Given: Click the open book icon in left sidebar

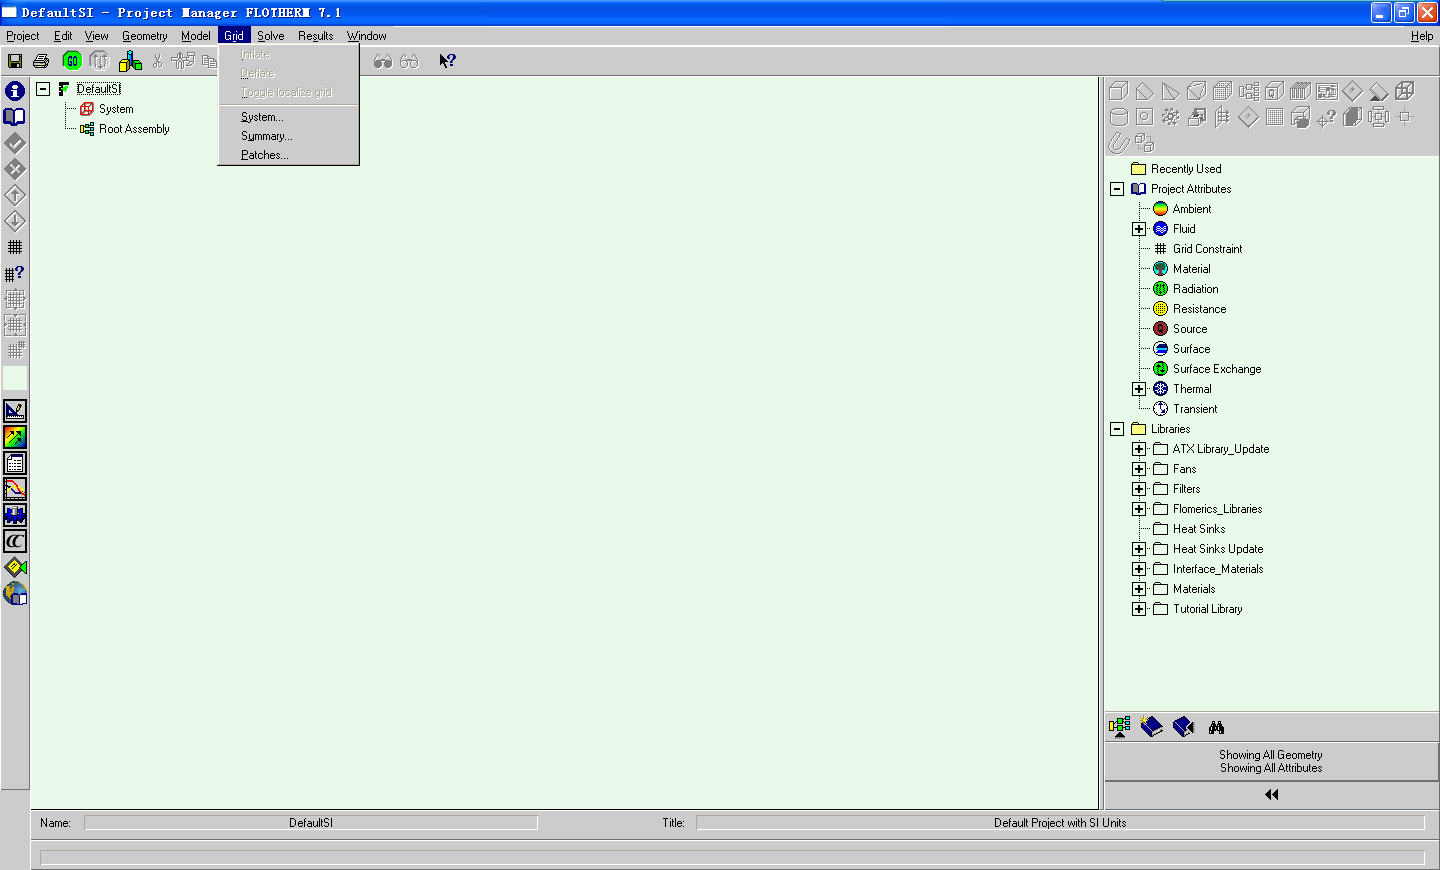Looking at the screenshot, I should (x=15, y=117).
